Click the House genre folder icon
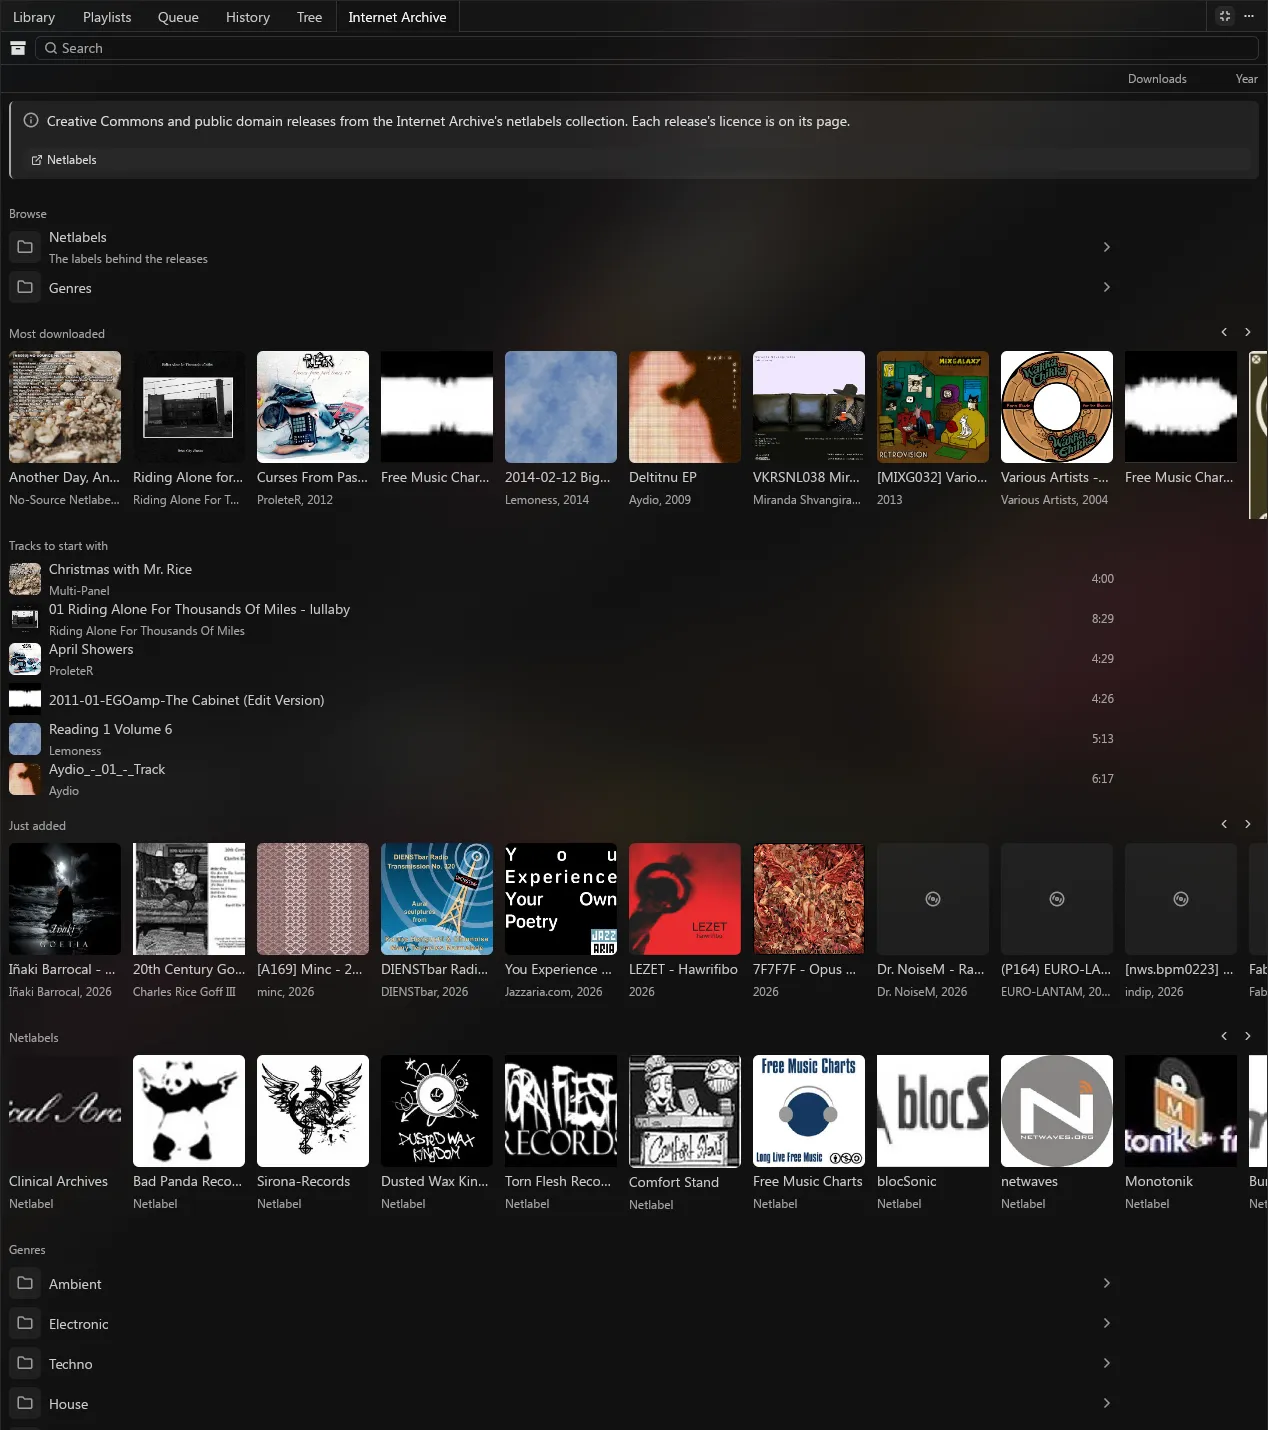The width and height of the screenshot is (1268, 1430). click(25, 1403)
